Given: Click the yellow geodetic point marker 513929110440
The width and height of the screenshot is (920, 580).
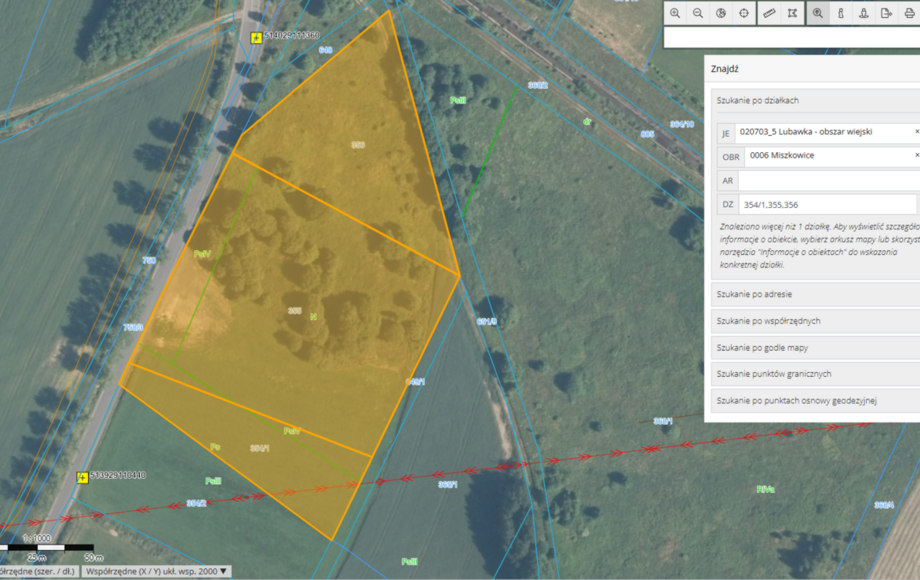Looking at the screenshot, I should 83,477.
